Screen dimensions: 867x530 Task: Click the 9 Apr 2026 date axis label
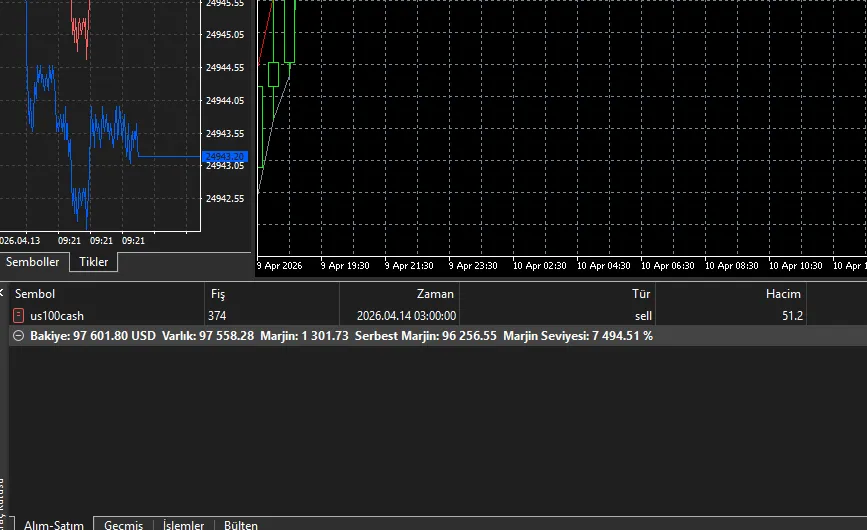[280, 265]
